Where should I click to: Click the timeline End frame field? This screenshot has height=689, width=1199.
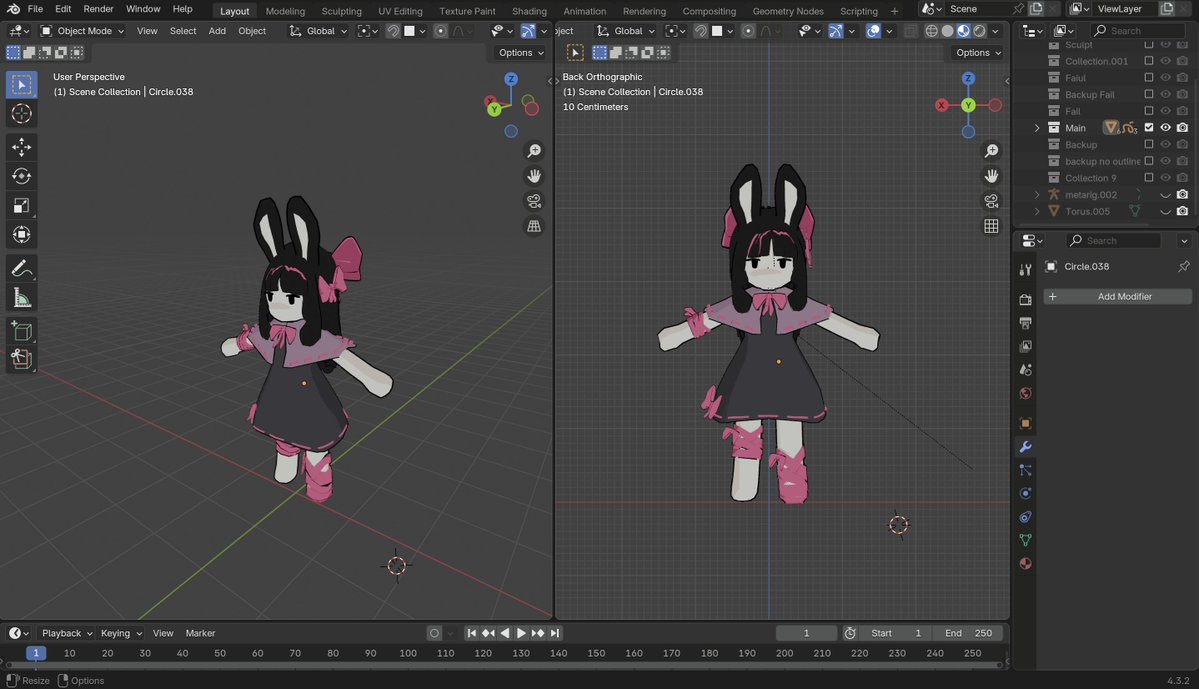[x=969, y=633]
